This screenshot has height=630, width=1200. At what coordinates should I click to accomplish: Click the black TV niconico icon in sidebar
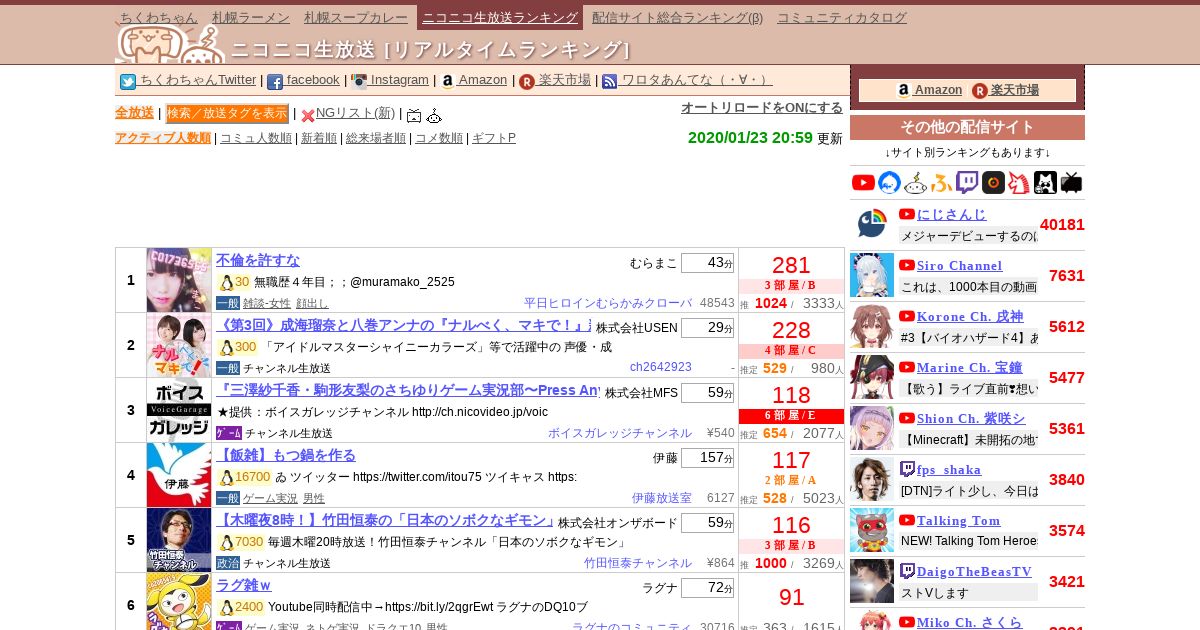point(1071,182)
